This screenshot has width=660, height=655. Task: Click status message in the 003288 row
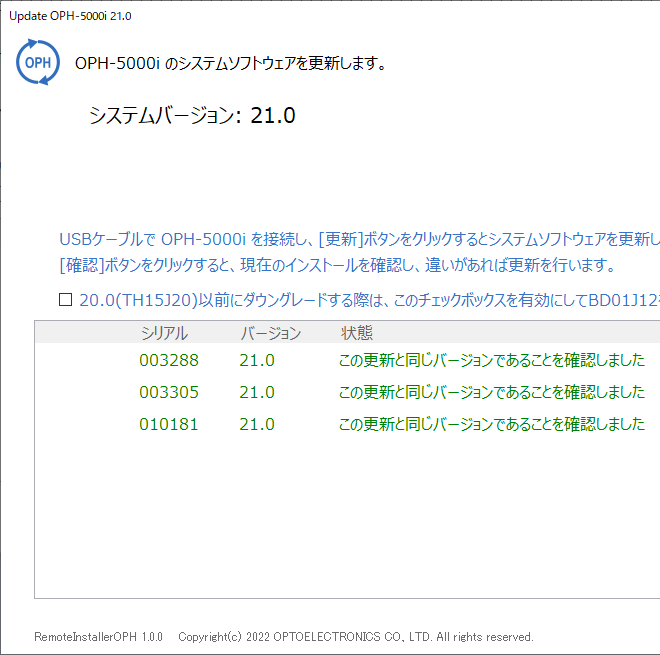click(492, 360)
